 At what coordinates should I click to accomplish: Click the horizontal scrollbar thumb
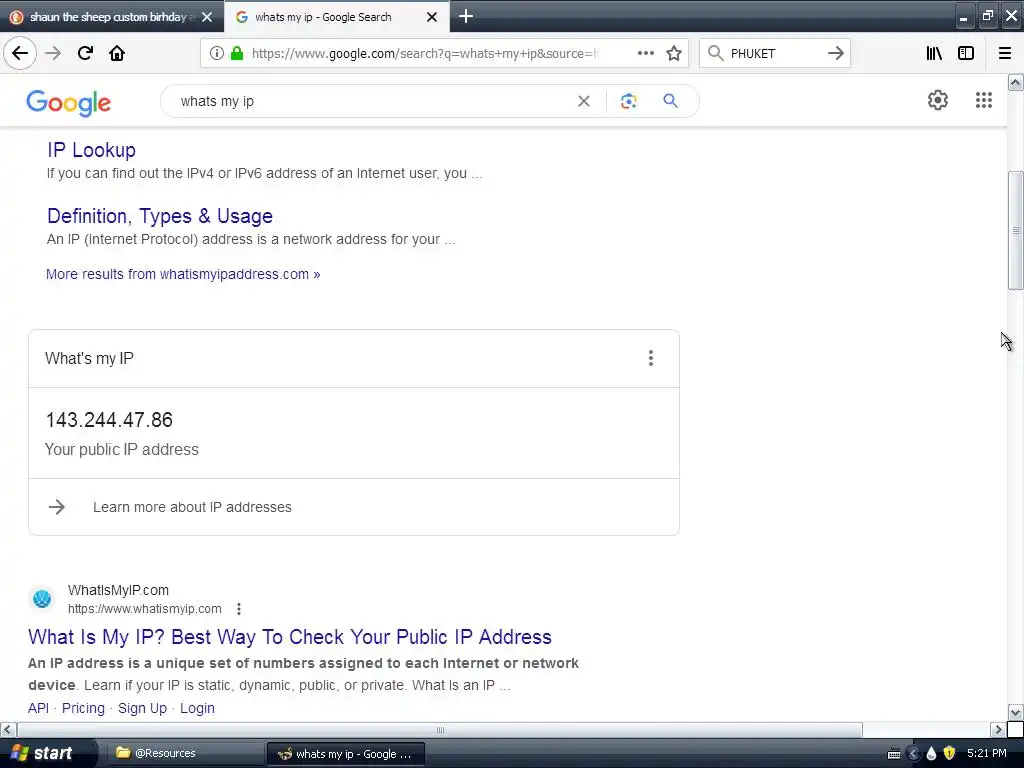[x=440, y=729]
